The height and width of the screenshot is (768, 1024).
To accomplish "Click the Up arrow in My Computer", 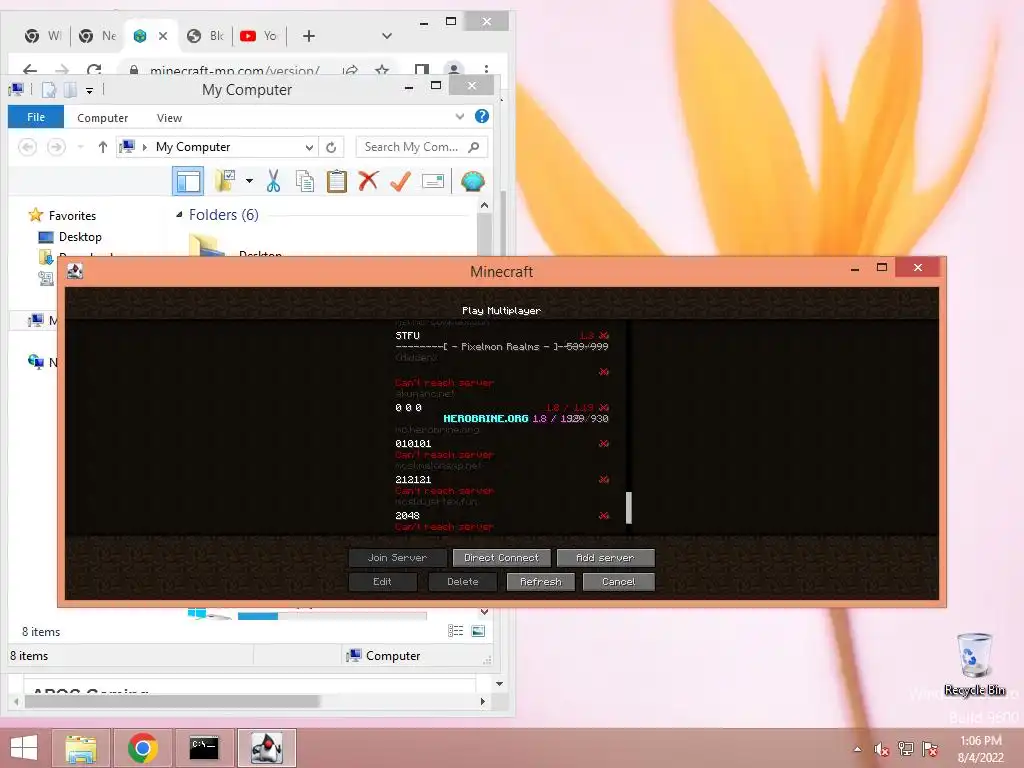I will click(x=103, y=147).
